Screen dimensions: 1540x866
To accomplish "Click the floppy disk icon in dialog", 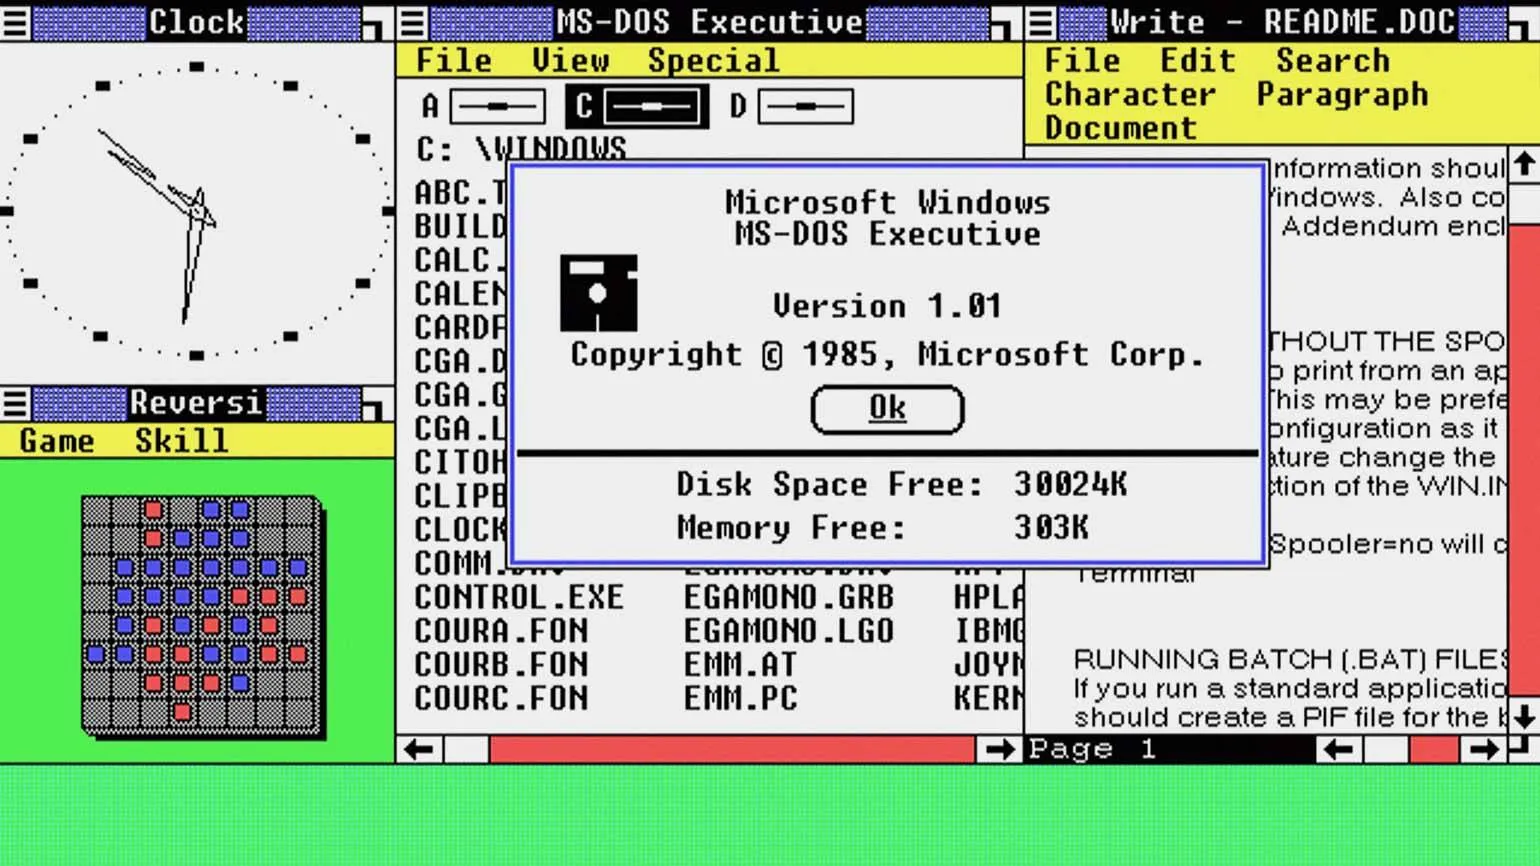I will tap(598, 293).
